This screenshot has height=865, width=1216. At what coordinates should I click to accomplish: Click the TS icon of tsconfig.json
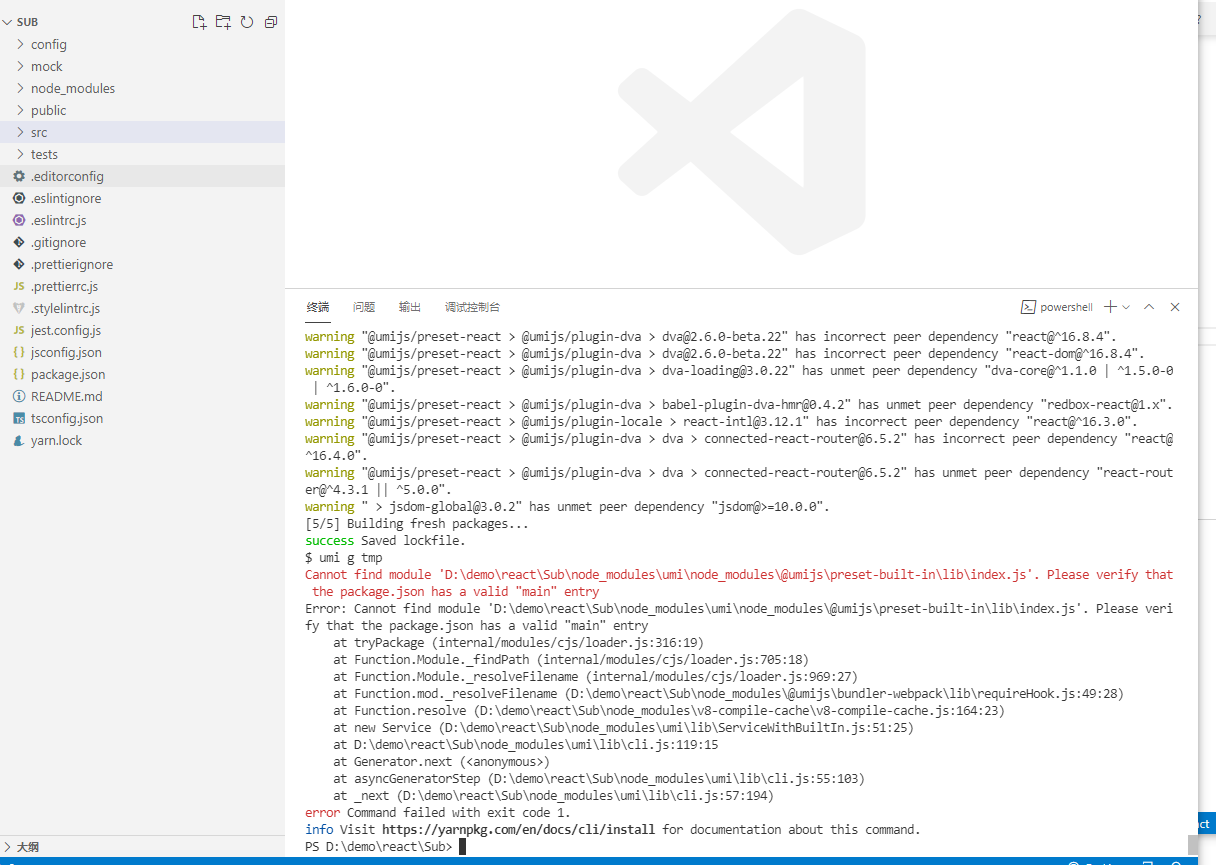click(19, 418)
